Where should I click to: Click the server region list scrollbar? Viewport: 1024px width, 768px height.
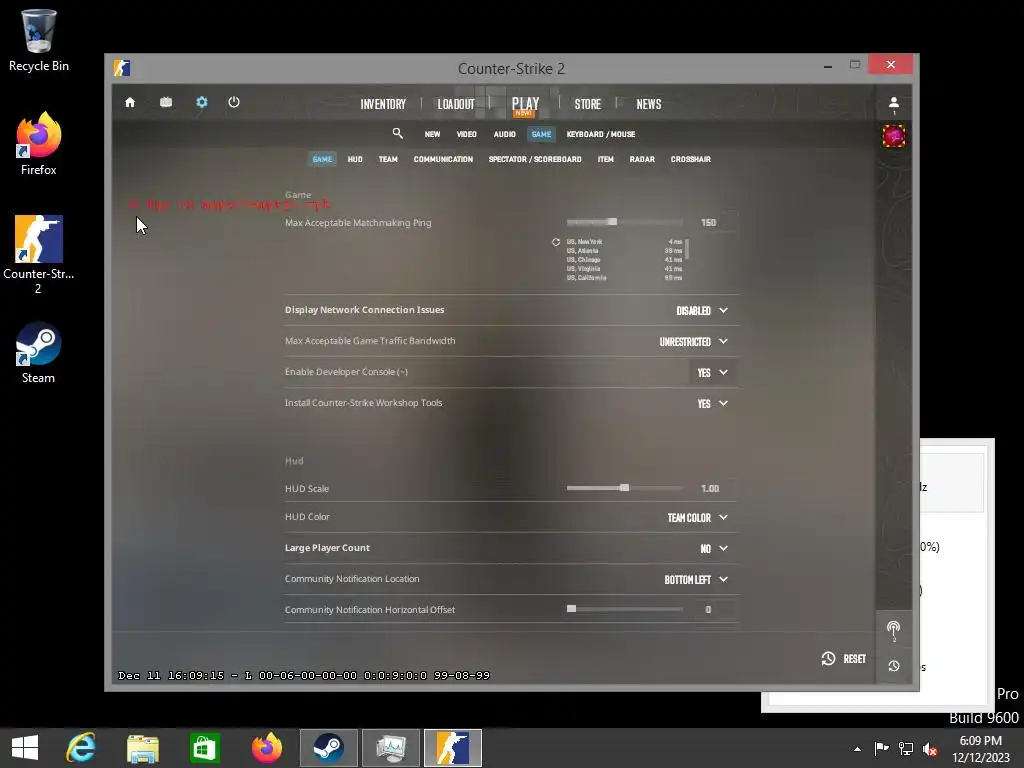pos(687,248)
